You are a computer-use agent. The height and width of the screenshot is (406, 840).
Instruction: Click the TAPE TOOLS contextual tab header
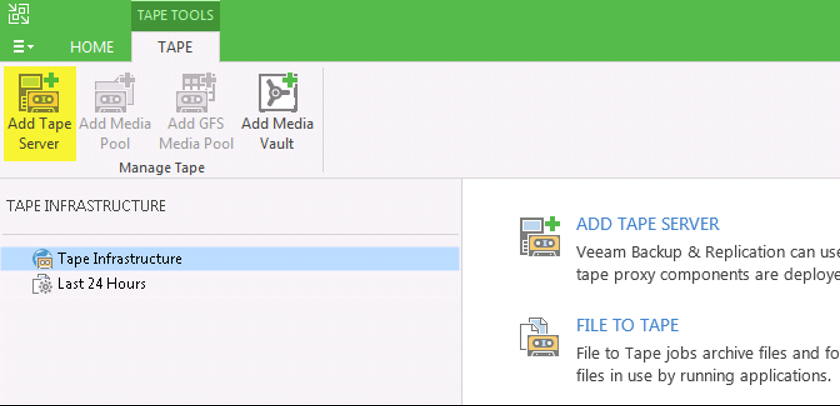coord(175,15)
